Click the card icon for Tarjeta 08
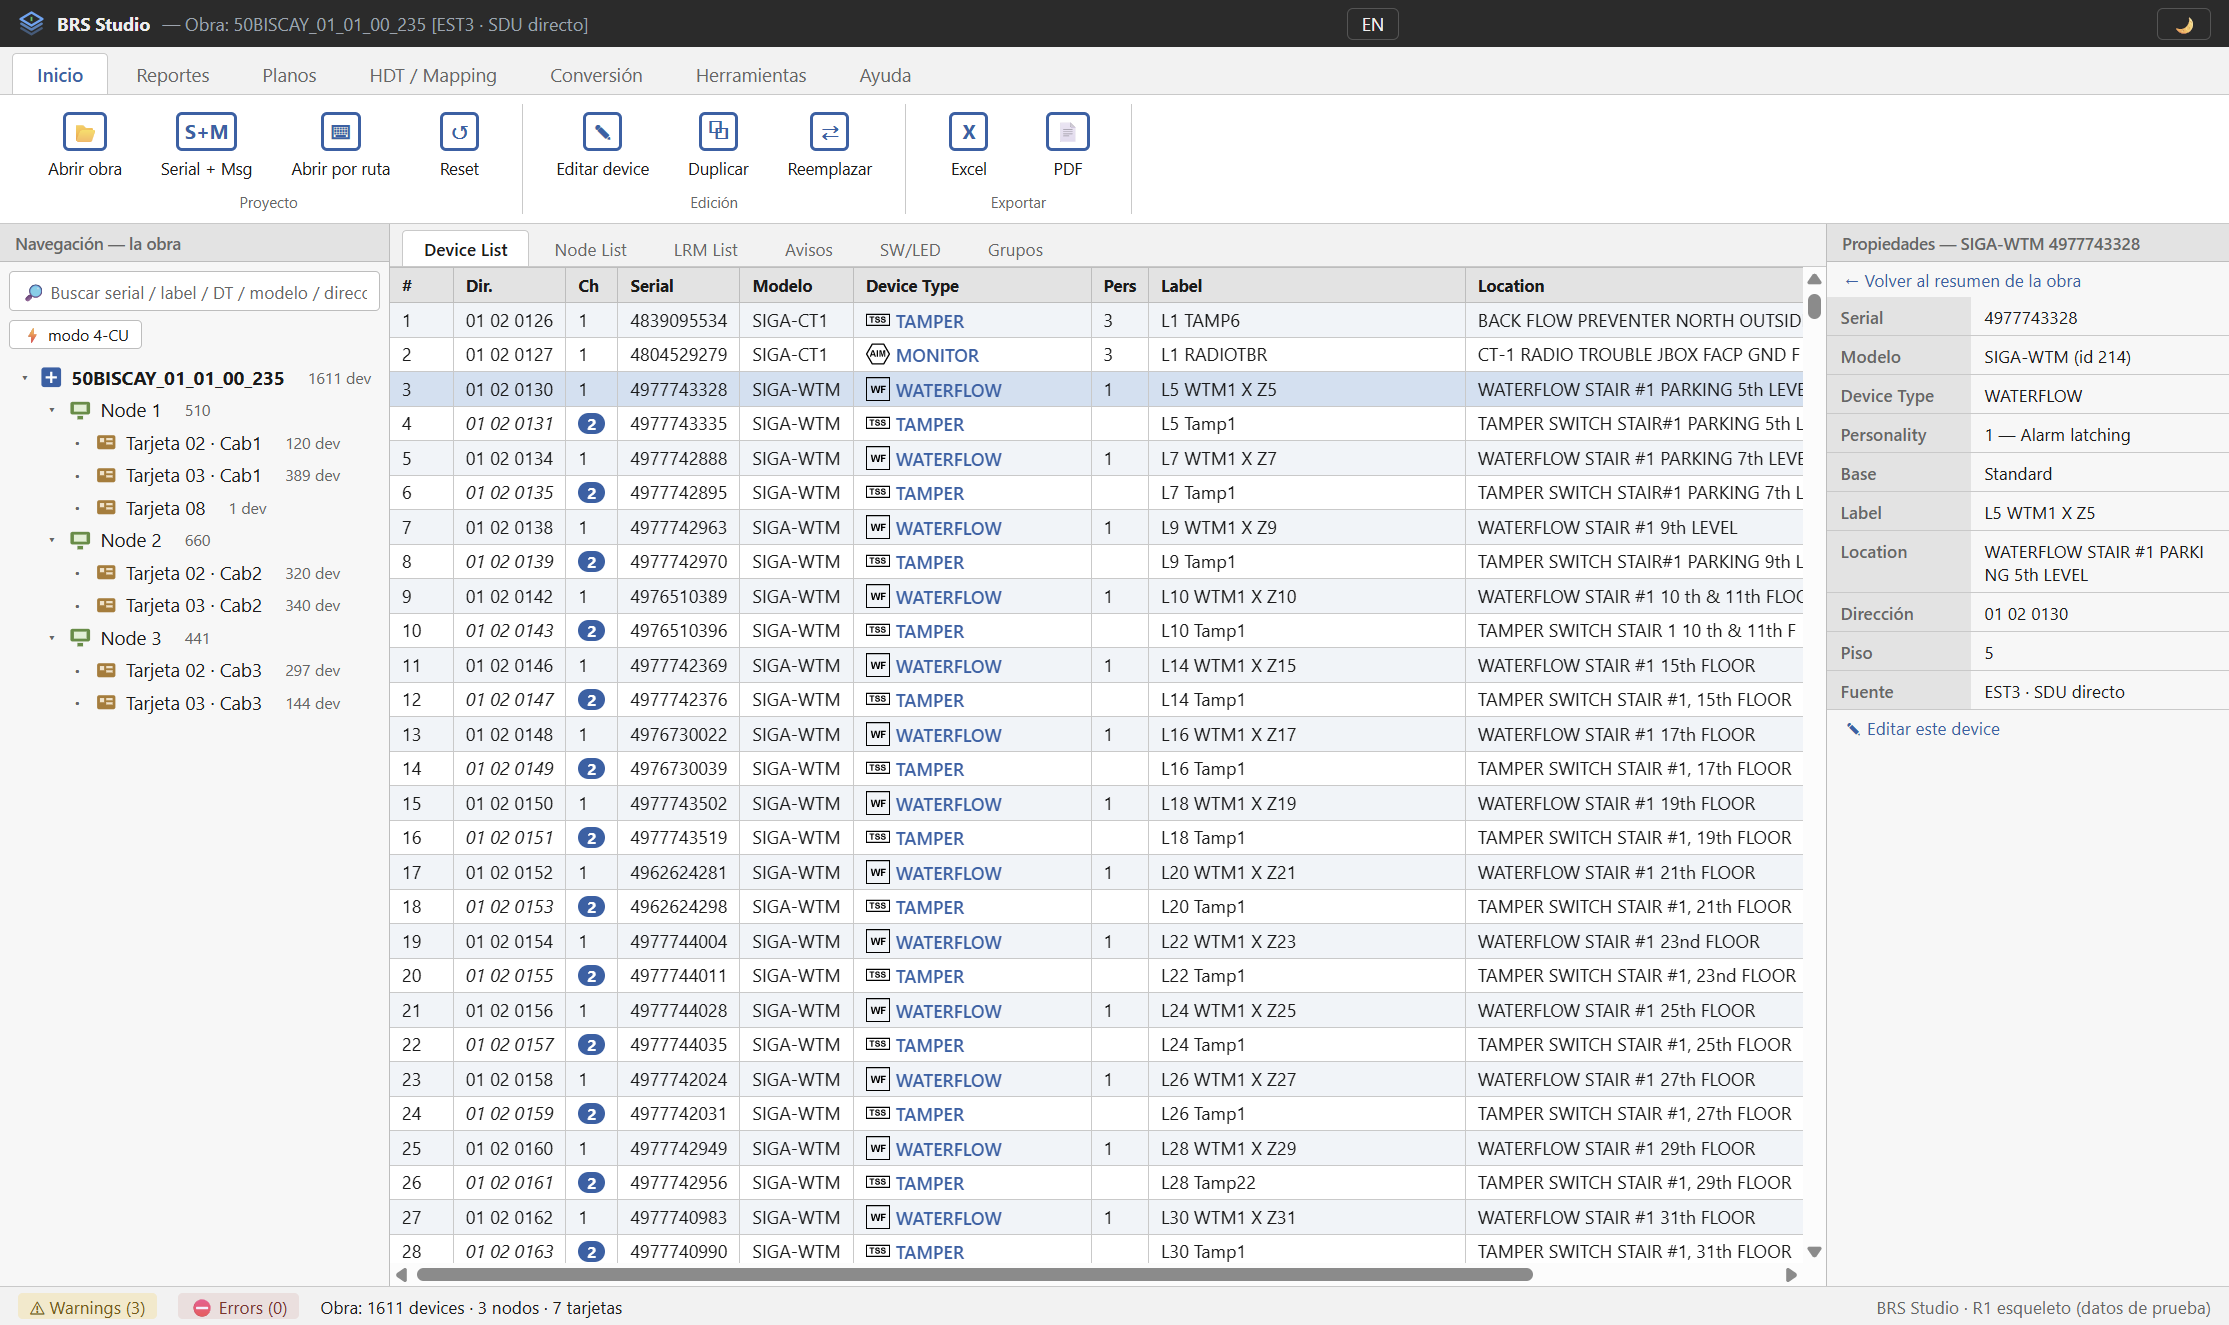 pyautogui.click(x=106, y=507)
